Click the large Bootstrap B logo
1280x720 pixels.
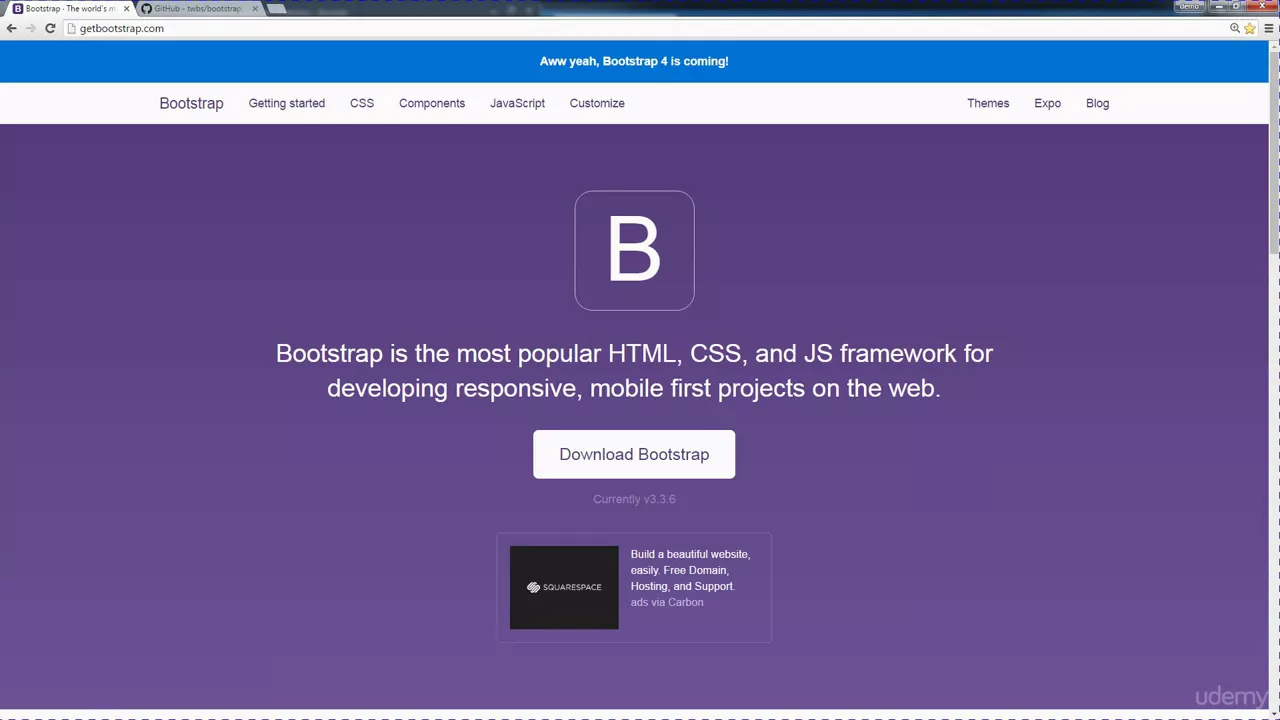pyautogui.click(x=634, y=250)
